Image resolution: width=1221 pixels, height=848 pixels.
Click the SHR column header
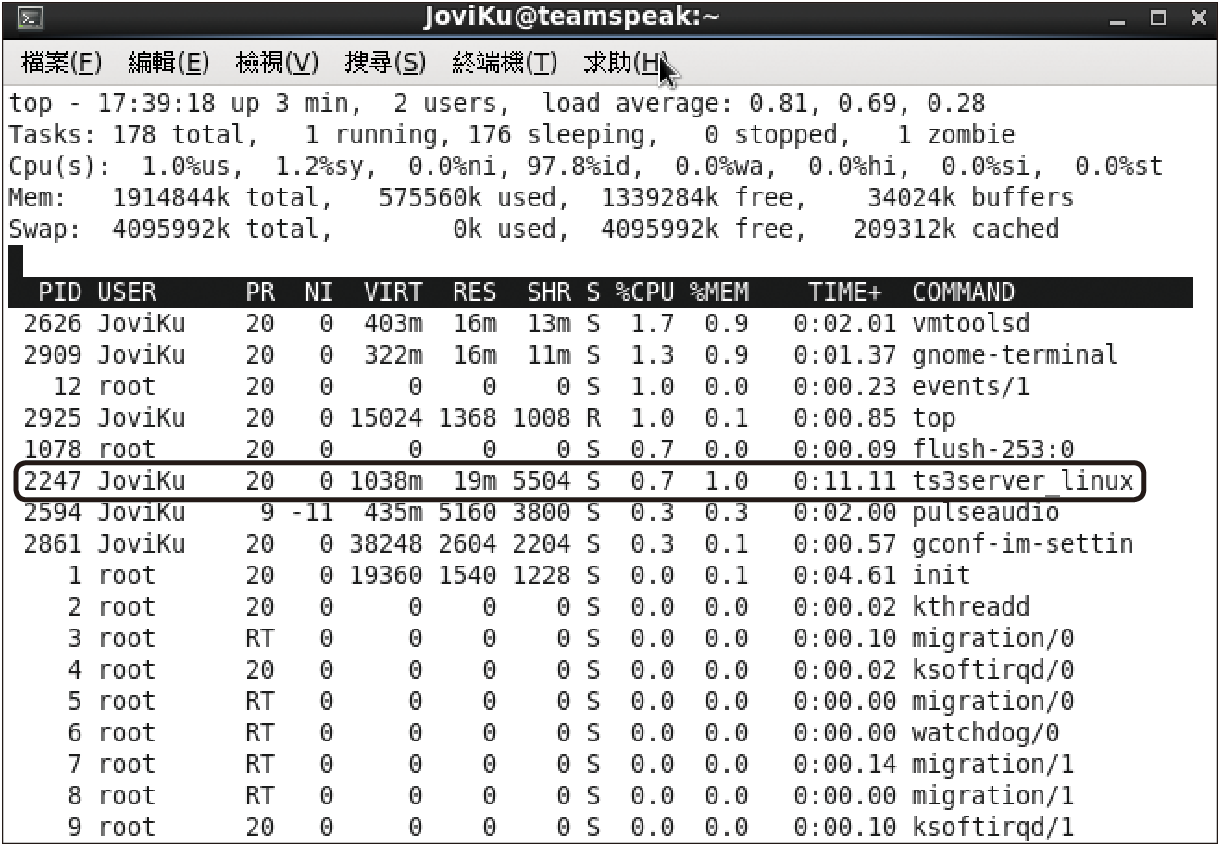549,292
